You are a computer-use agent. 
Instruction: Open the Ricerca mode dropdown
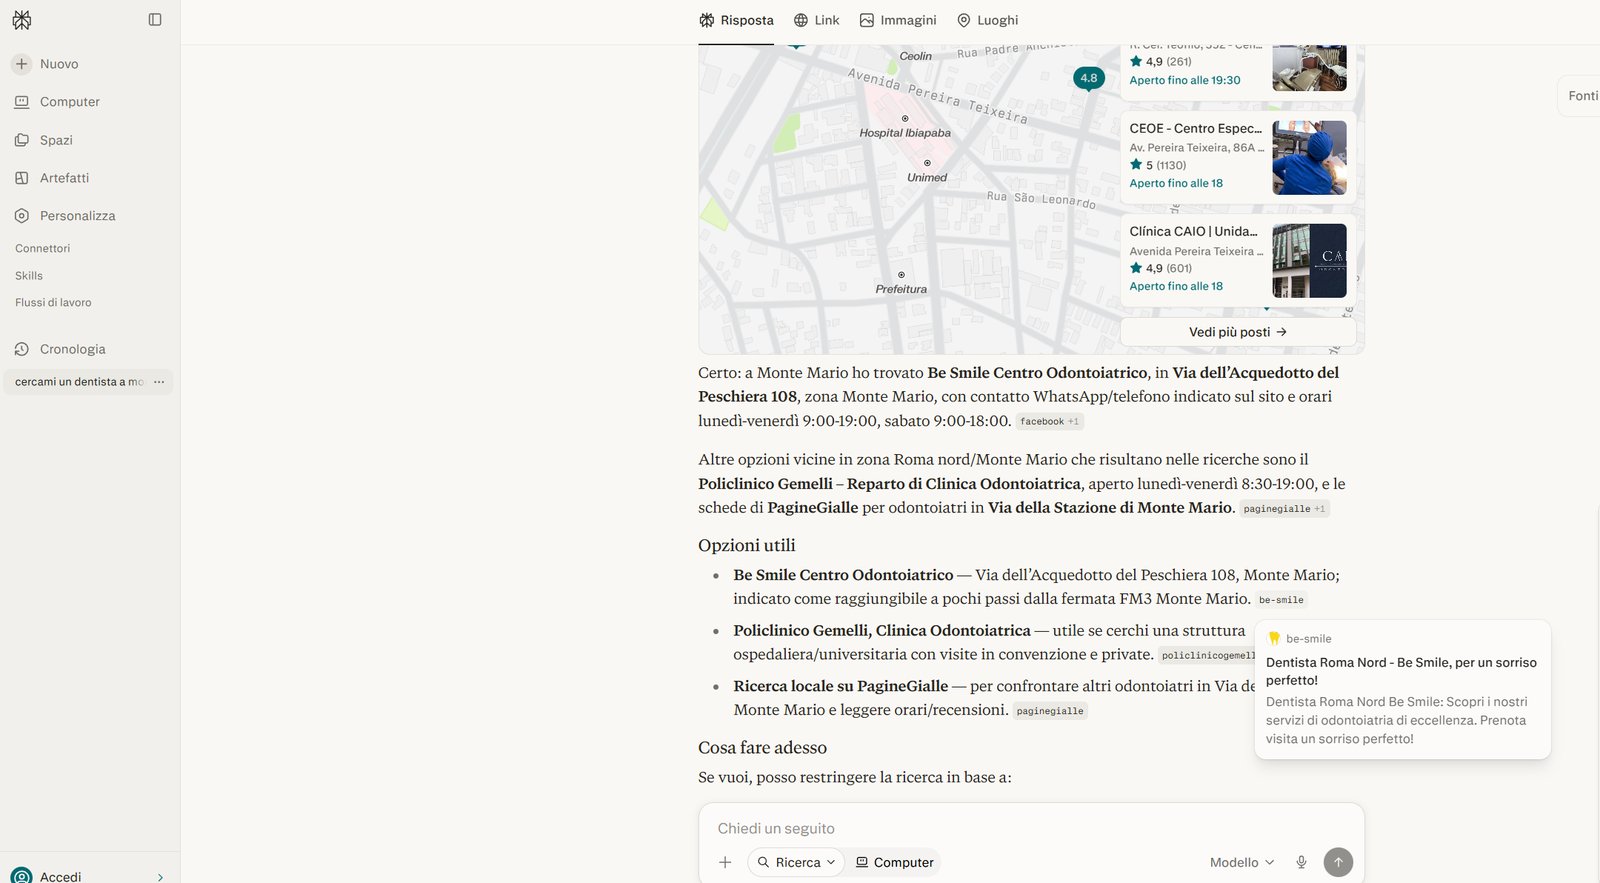796,862
